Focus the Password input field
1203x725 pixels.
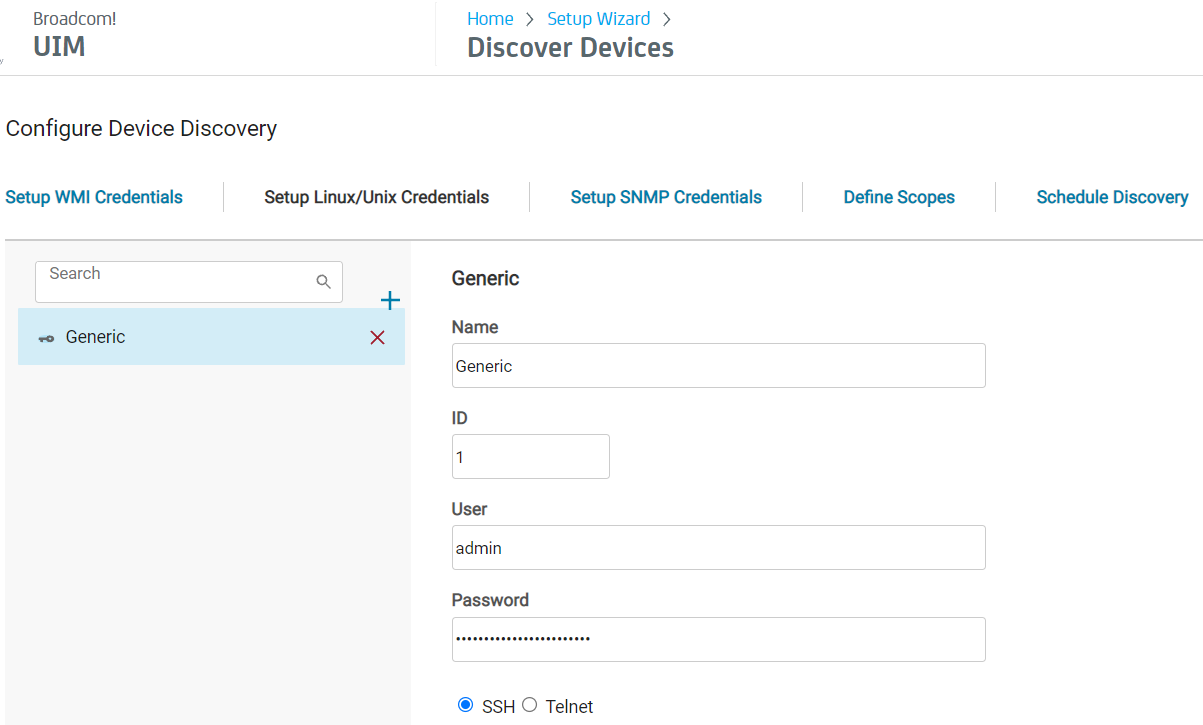pyautogui.click(x=718, y=639)
